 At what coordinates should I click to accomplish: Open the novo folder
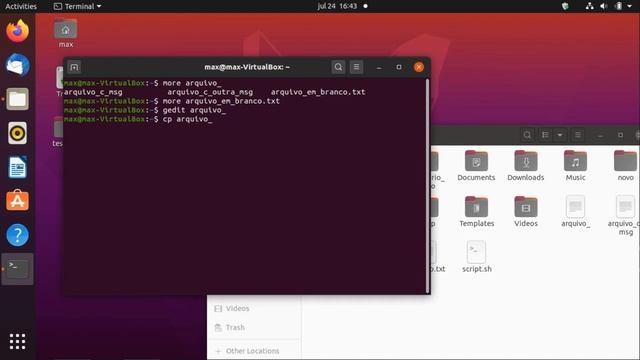tap(625, 166)
